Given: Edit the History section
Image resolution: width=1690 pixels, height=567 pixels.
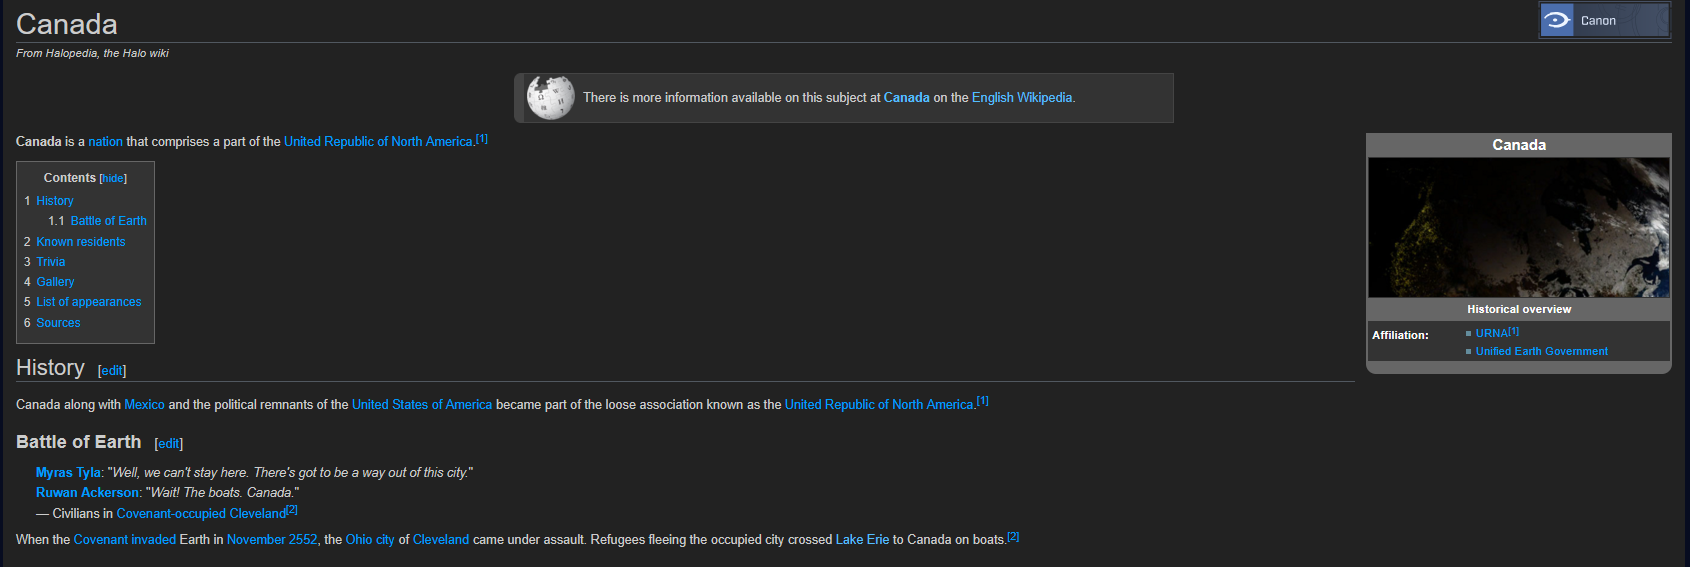Looking at the screenshot, I should (112, 371).
